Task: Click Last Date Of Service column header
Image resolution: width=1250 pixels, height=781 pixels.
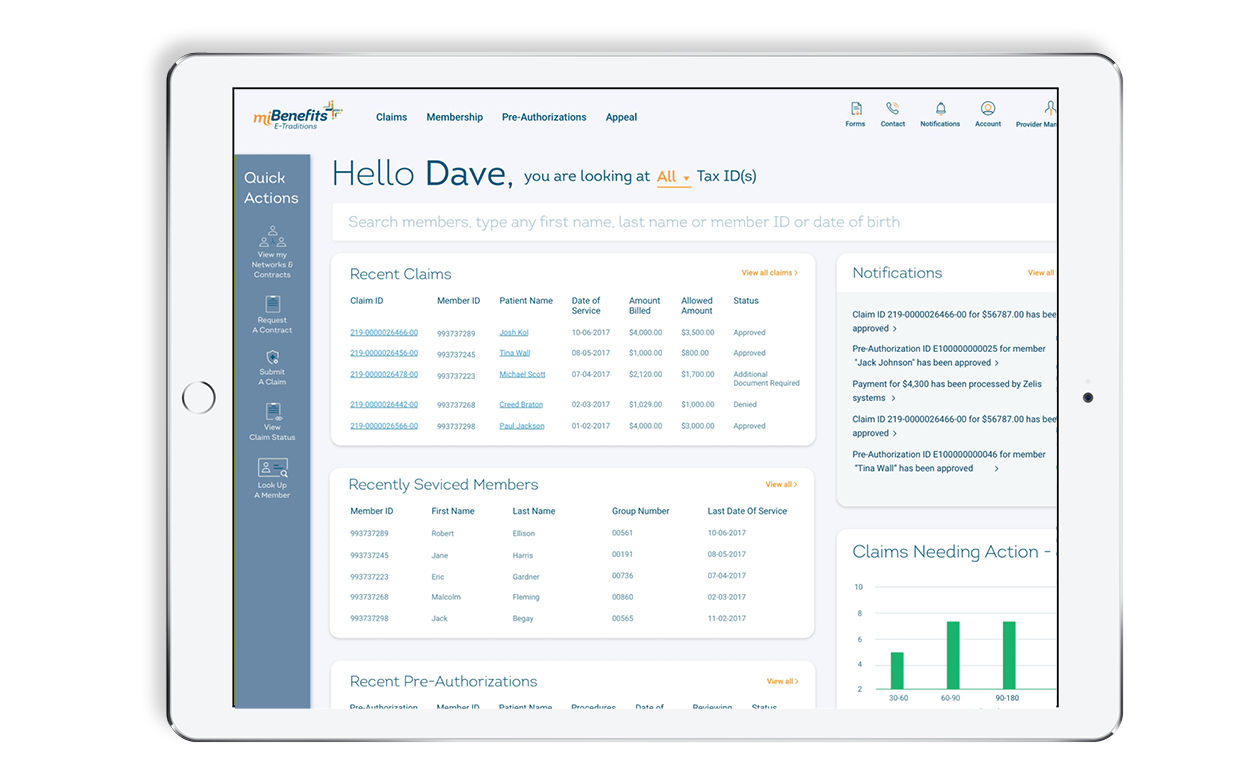Action: [x=747, y=511]
